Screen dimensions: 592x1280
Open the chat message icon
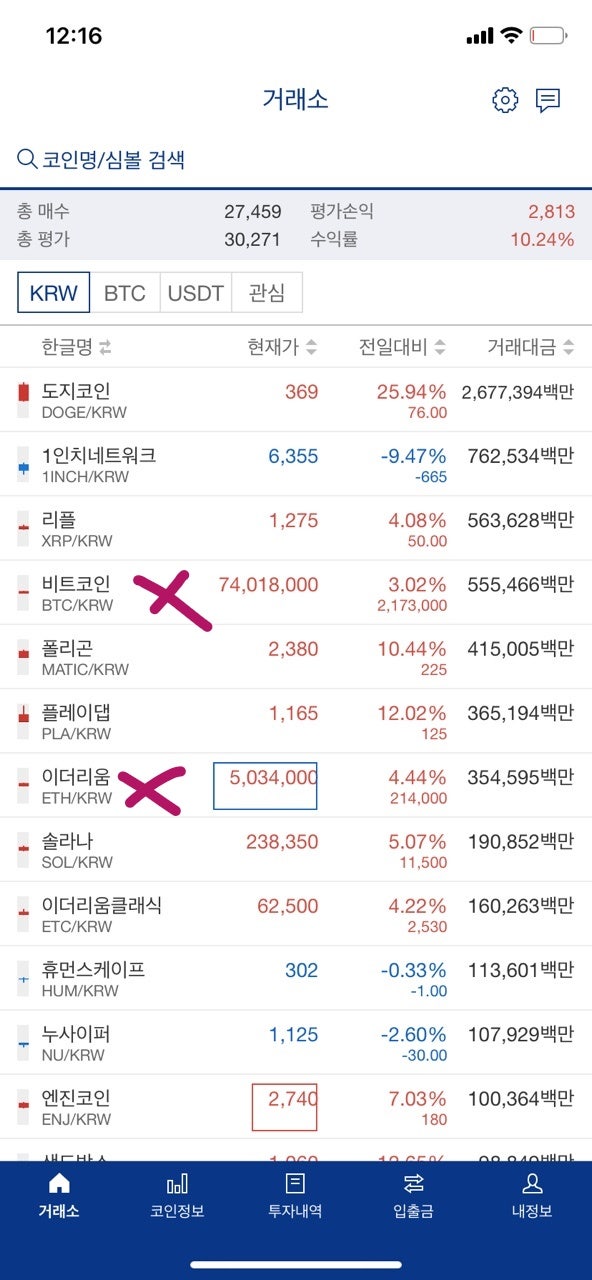(x=548, y=100)
